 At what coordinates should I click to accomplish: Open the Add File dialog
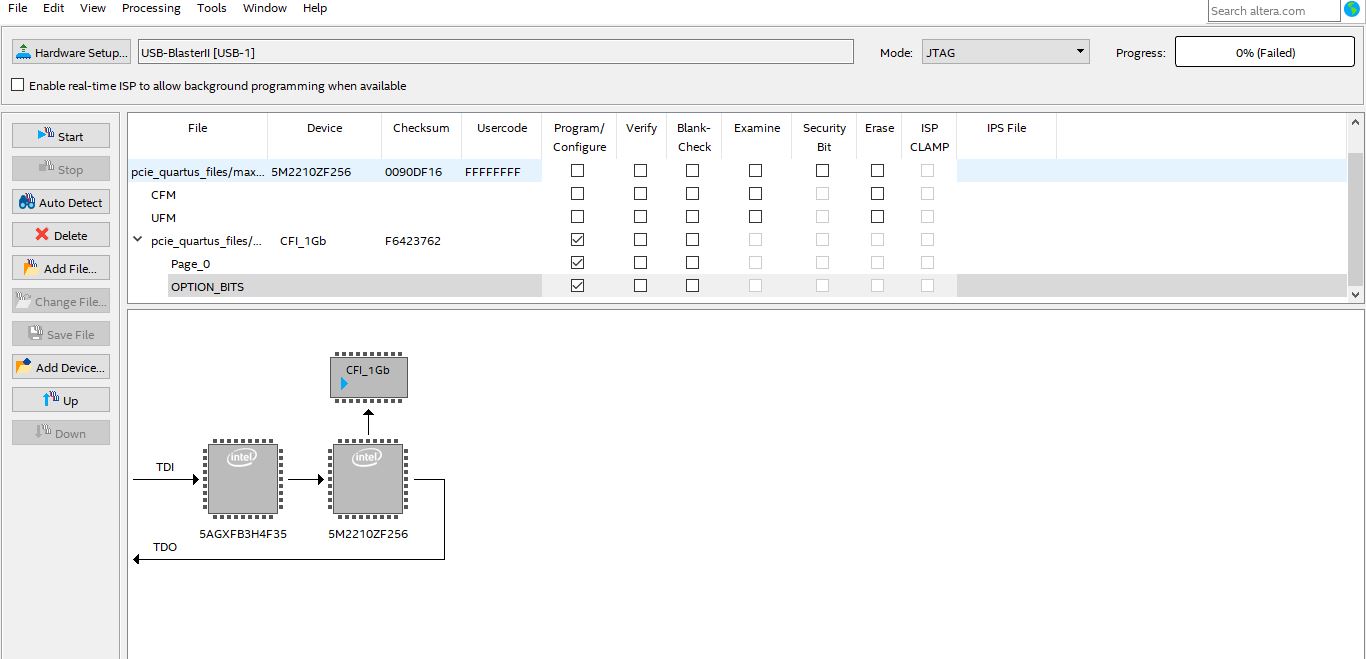pyautogui.click(x=61, y=268)
